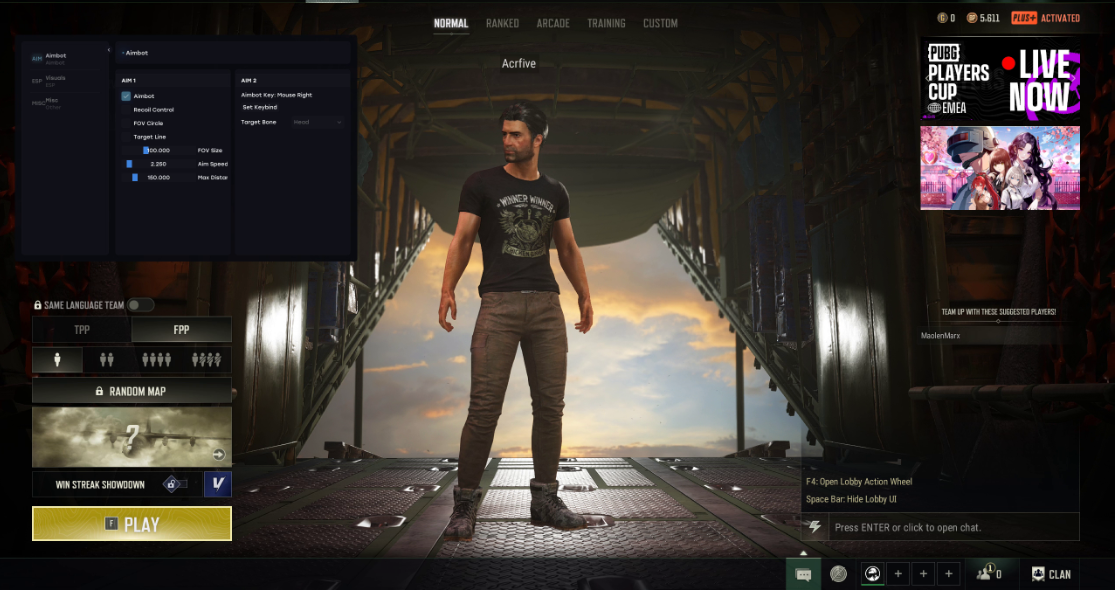Select Duo mode two-person icon
The image size is (1115, 590).
107,360
